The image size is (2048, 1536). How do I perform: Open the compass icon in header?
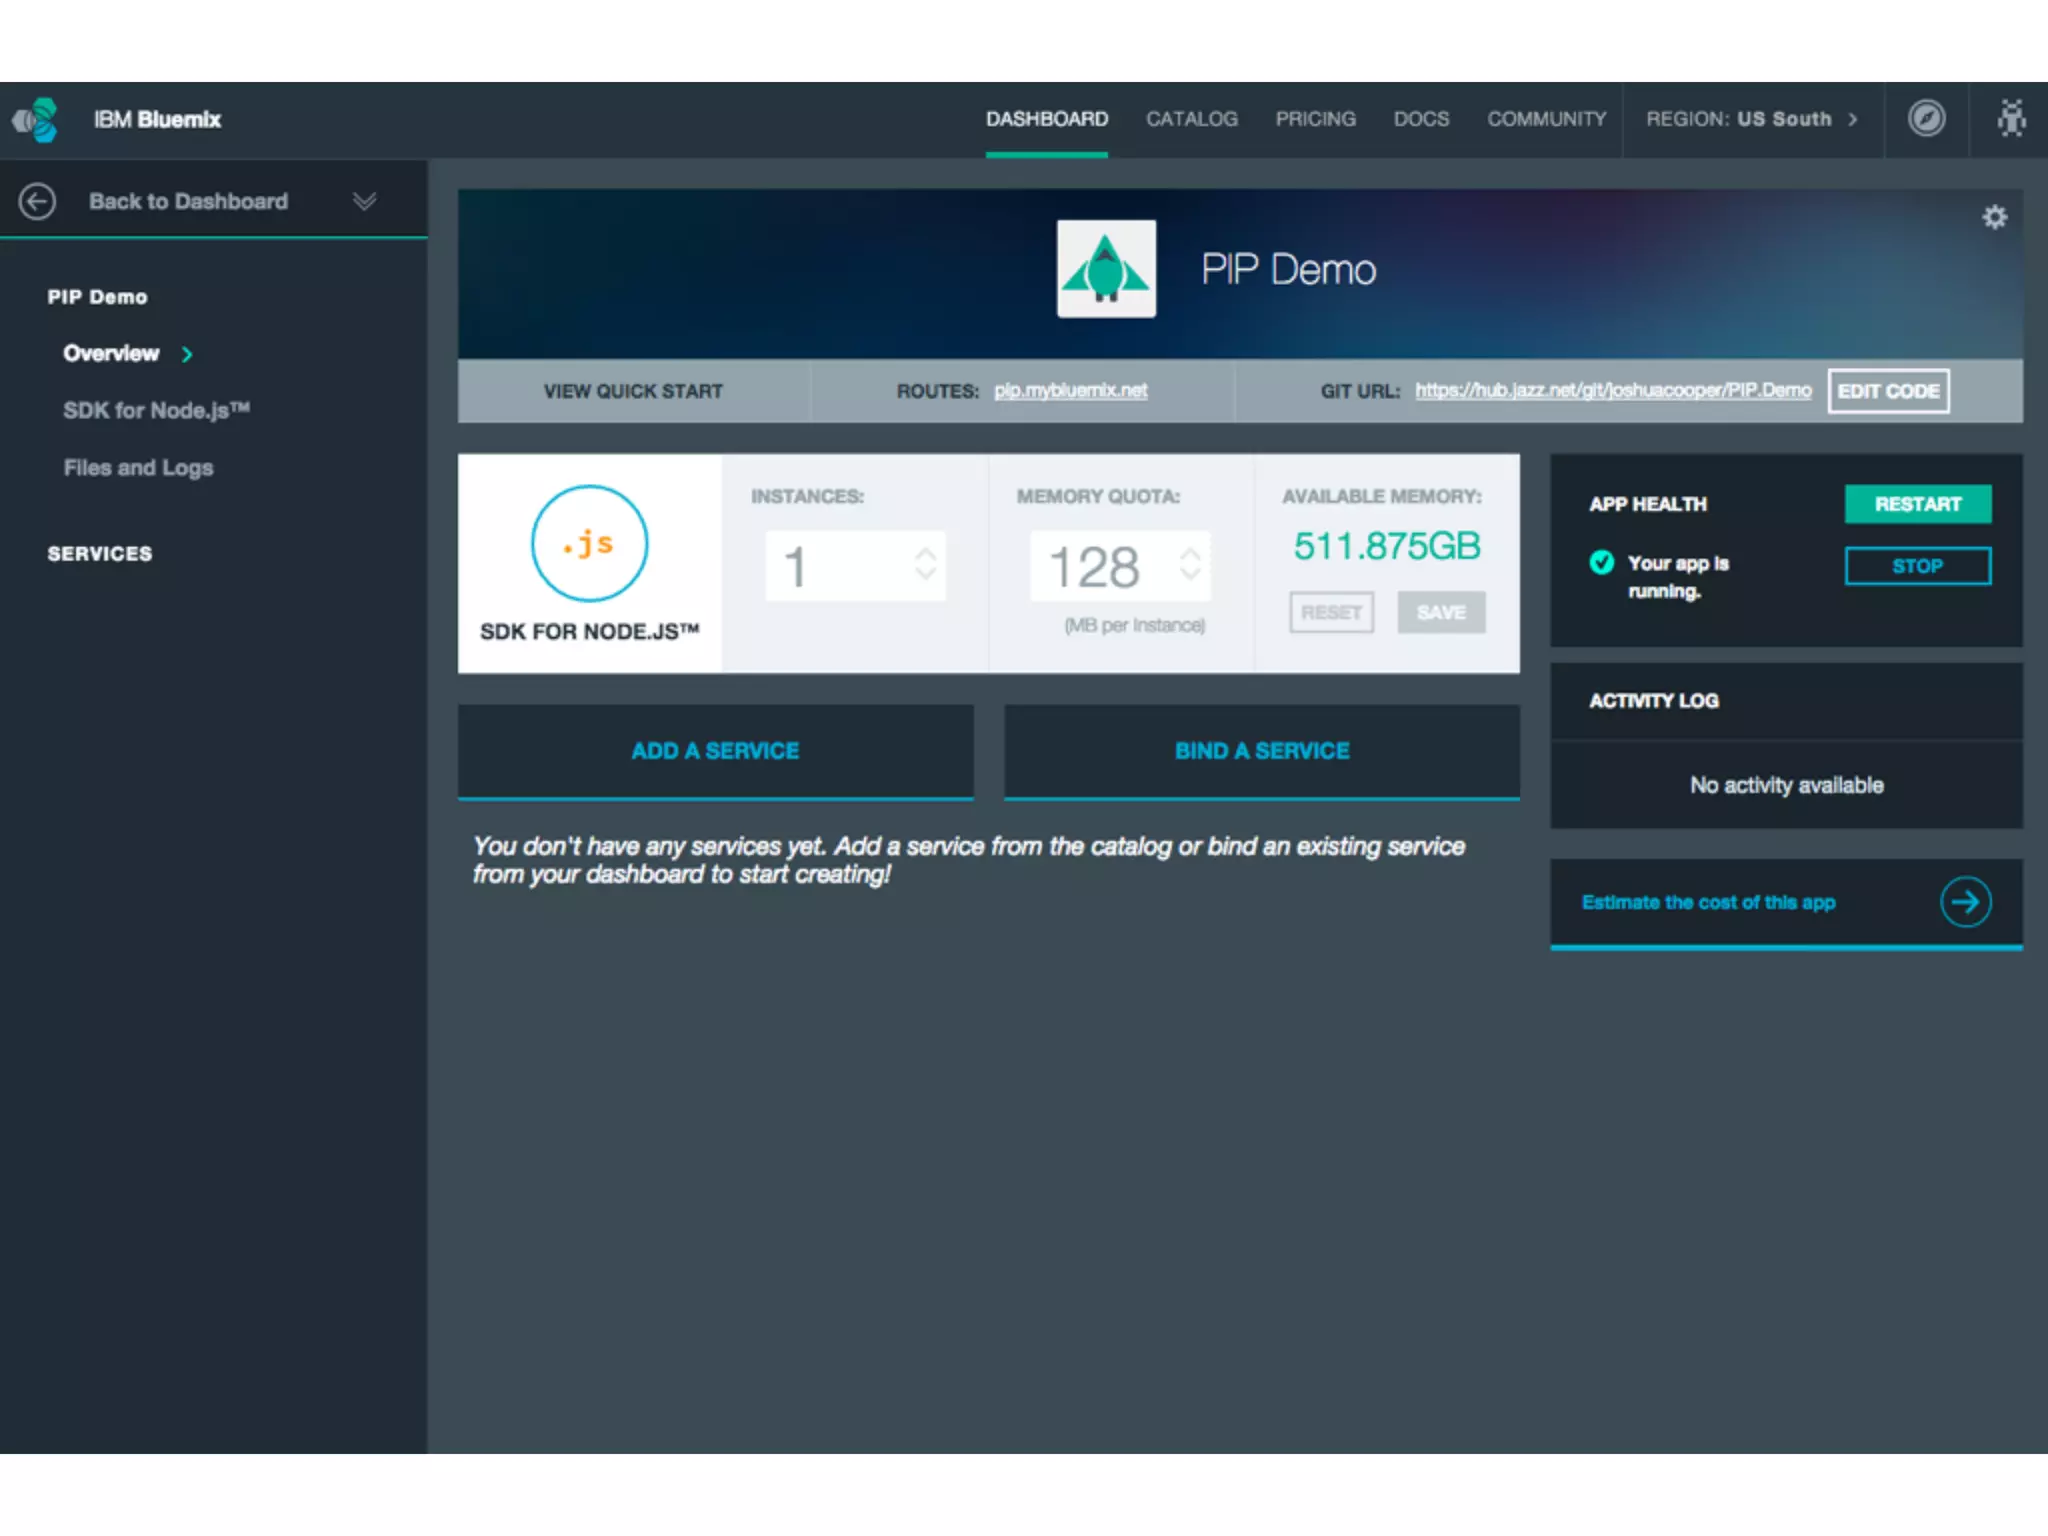tap(1926, 118)
